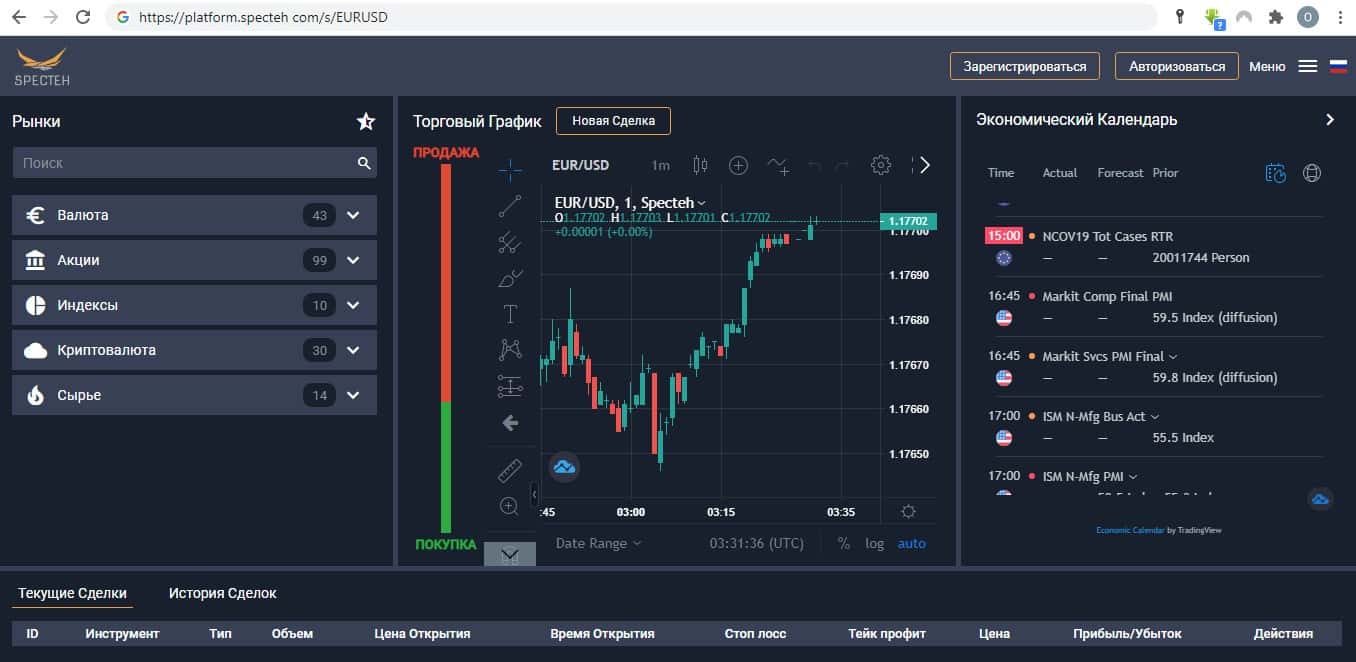Select the text annotation tool

pos(510,314)
